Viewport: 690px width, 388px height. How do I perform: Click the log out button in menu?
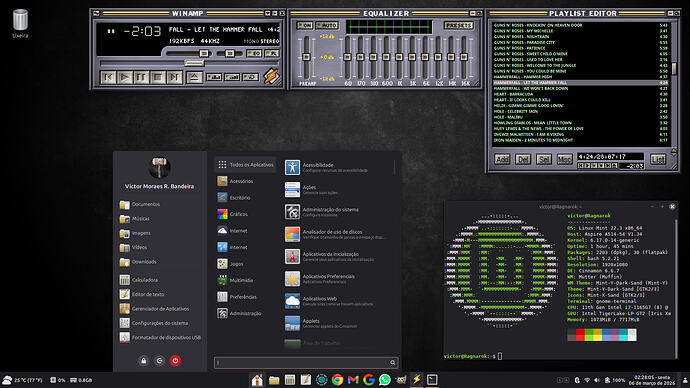point(159,361)
